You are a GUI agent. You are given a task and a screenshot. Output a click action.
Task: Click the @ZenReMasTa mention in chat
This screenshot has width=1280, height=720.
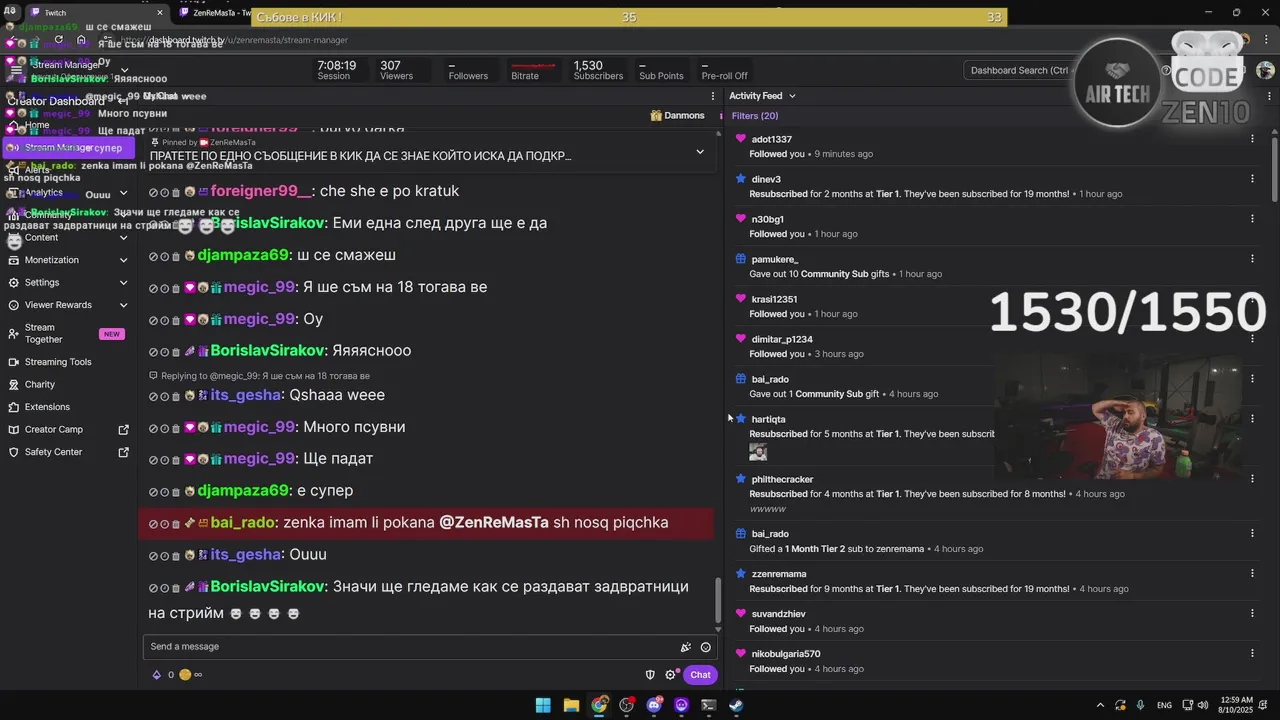[494, 523]
